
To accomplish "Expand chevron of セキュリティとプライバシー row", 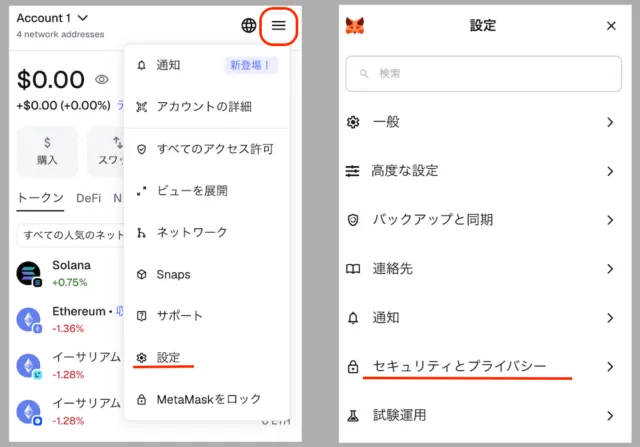I will click(610, 367).
